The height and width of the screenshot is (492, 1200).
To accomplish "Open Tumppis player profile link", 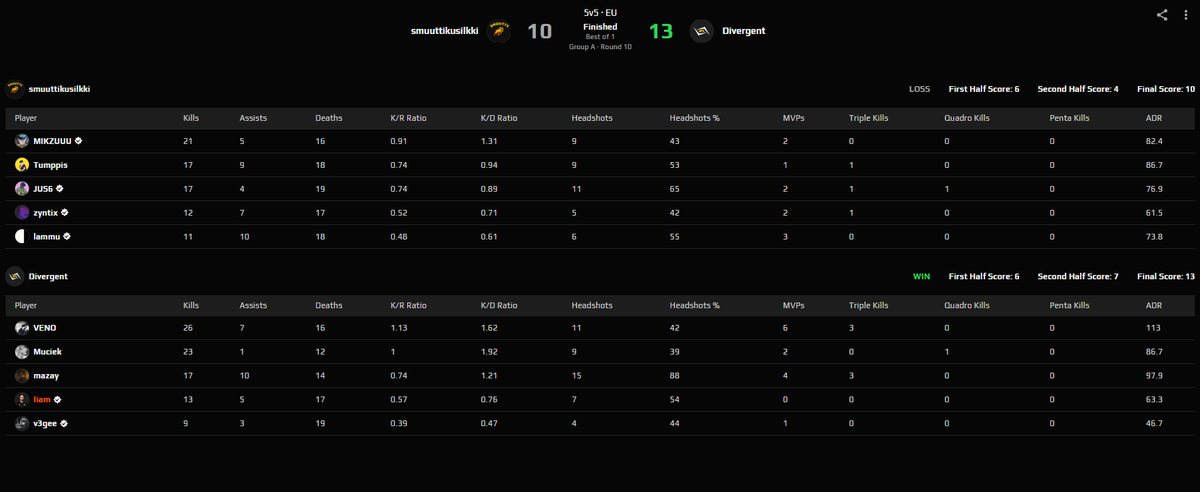I will point(51,165).
